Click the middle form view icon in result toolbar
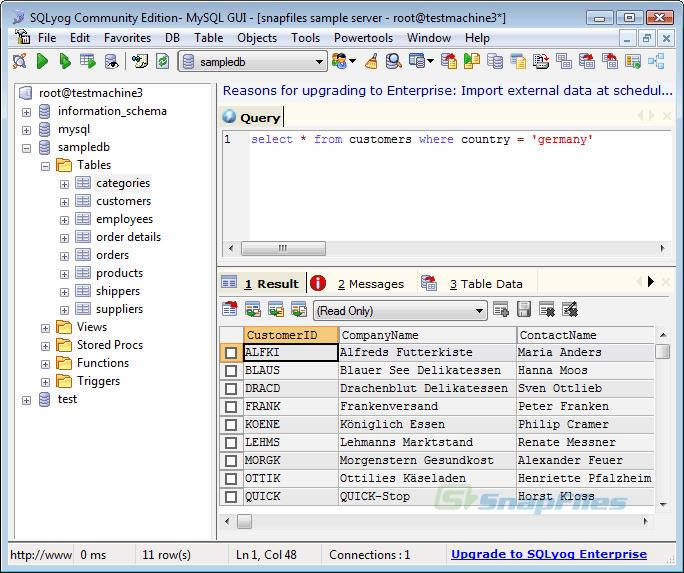This screenshot has width=684, height=573. [x=276, y=309]
